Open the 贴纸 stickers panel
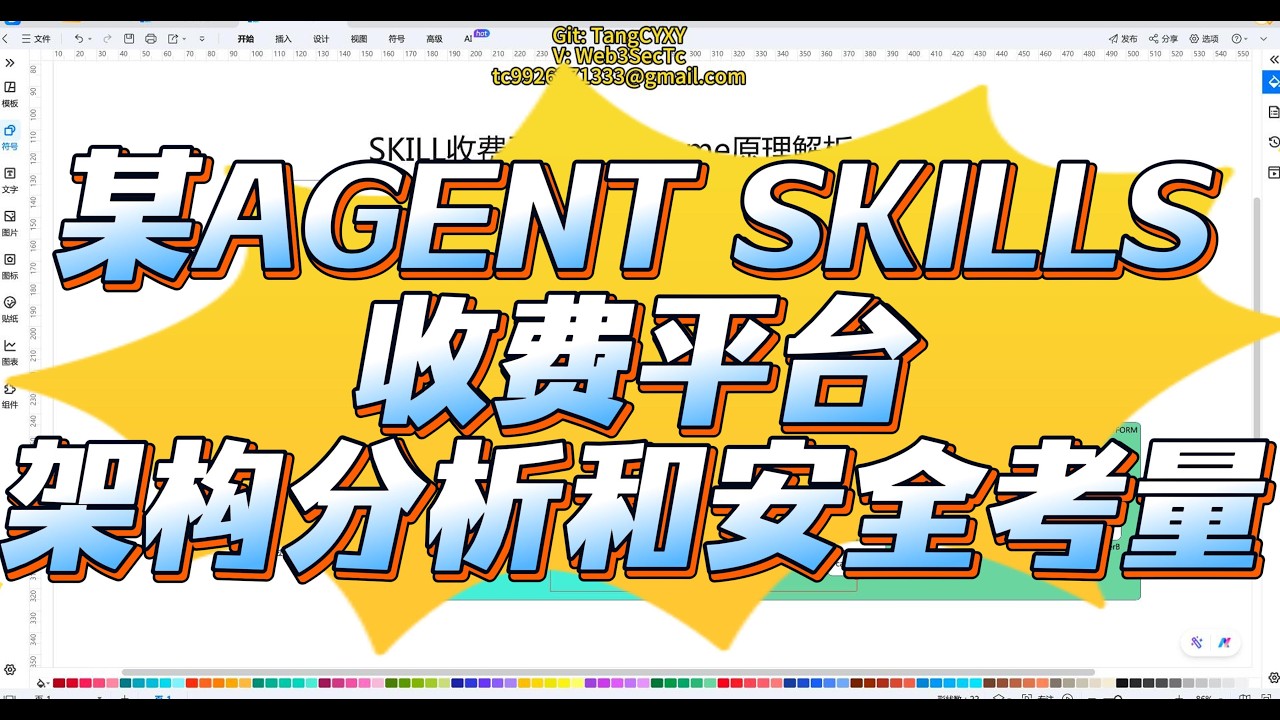Viewport: 1280px width, 720px height. click(x=10, y=308)
